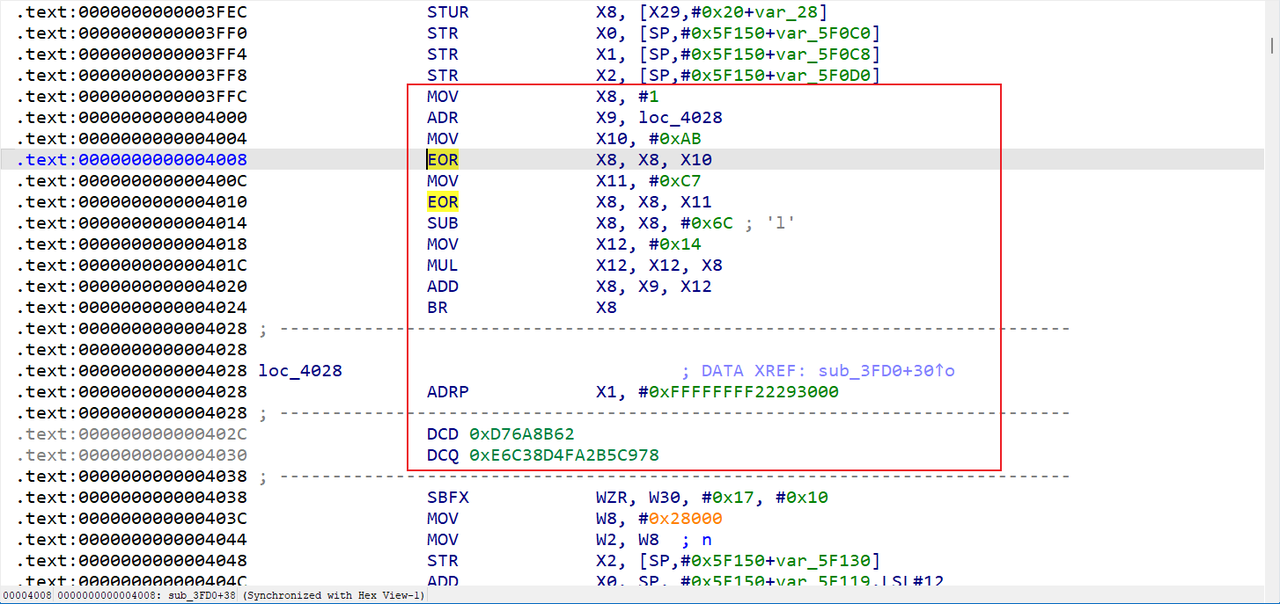Select the DCQ value 0xE6C38D4FA2B5C978
The width and height of the screenshot is (1280, 604).
point(564,455)
